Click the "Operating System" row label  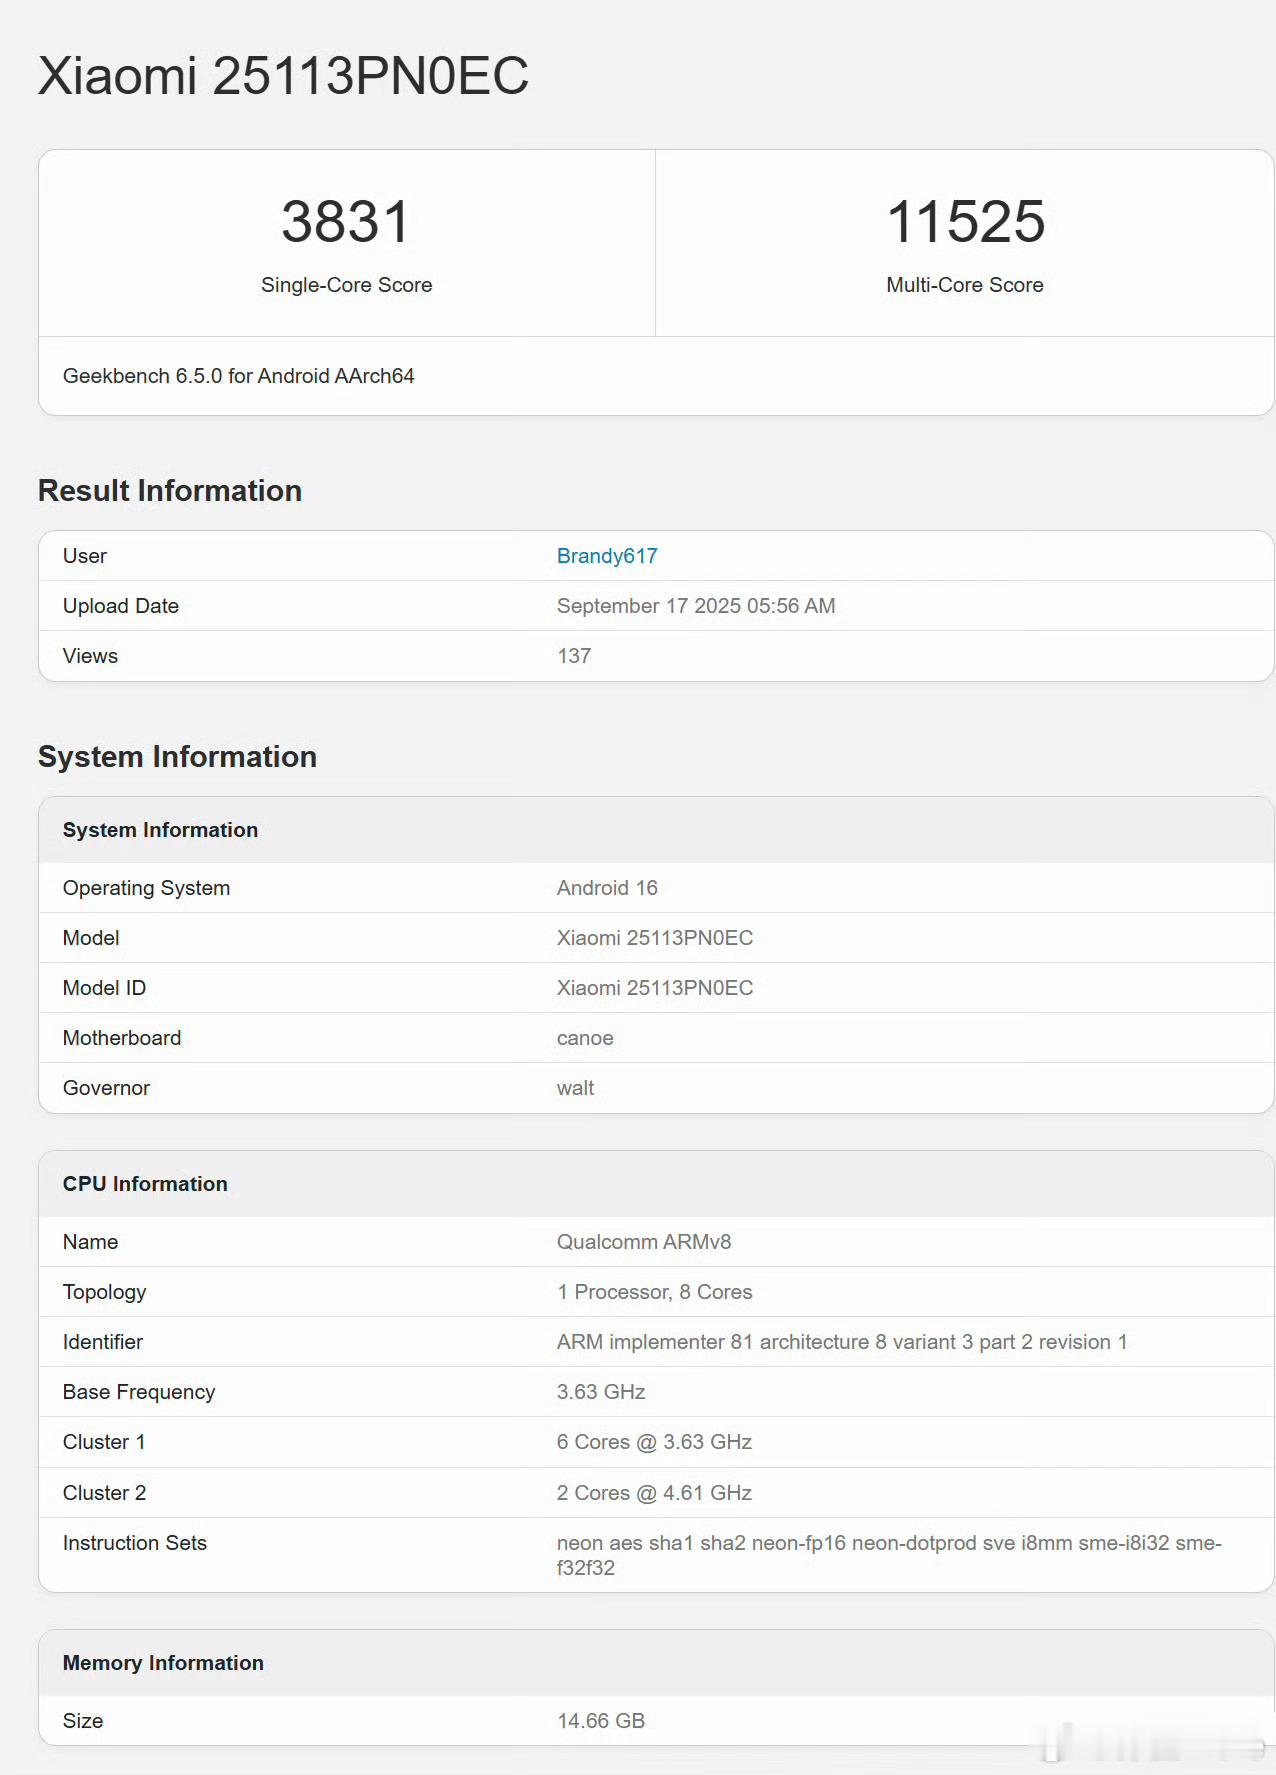(x=146, y=888)
